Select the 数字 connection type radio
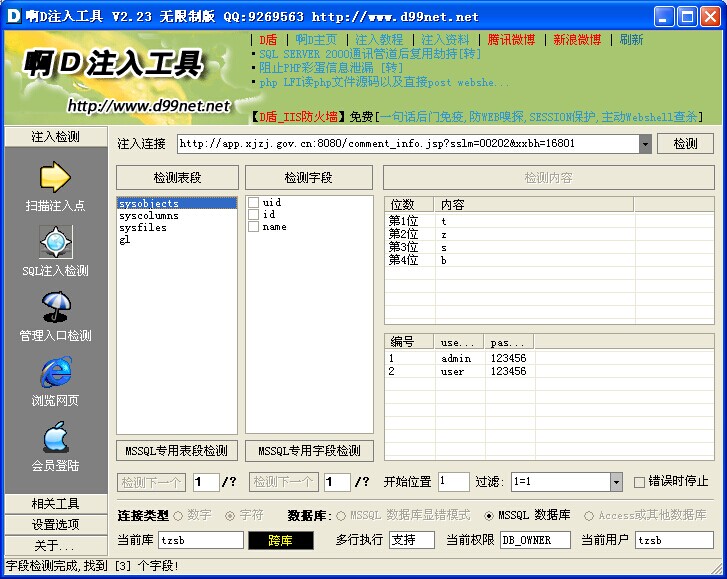The width and height of the screenshot is (727, 579). click(178, 515)
